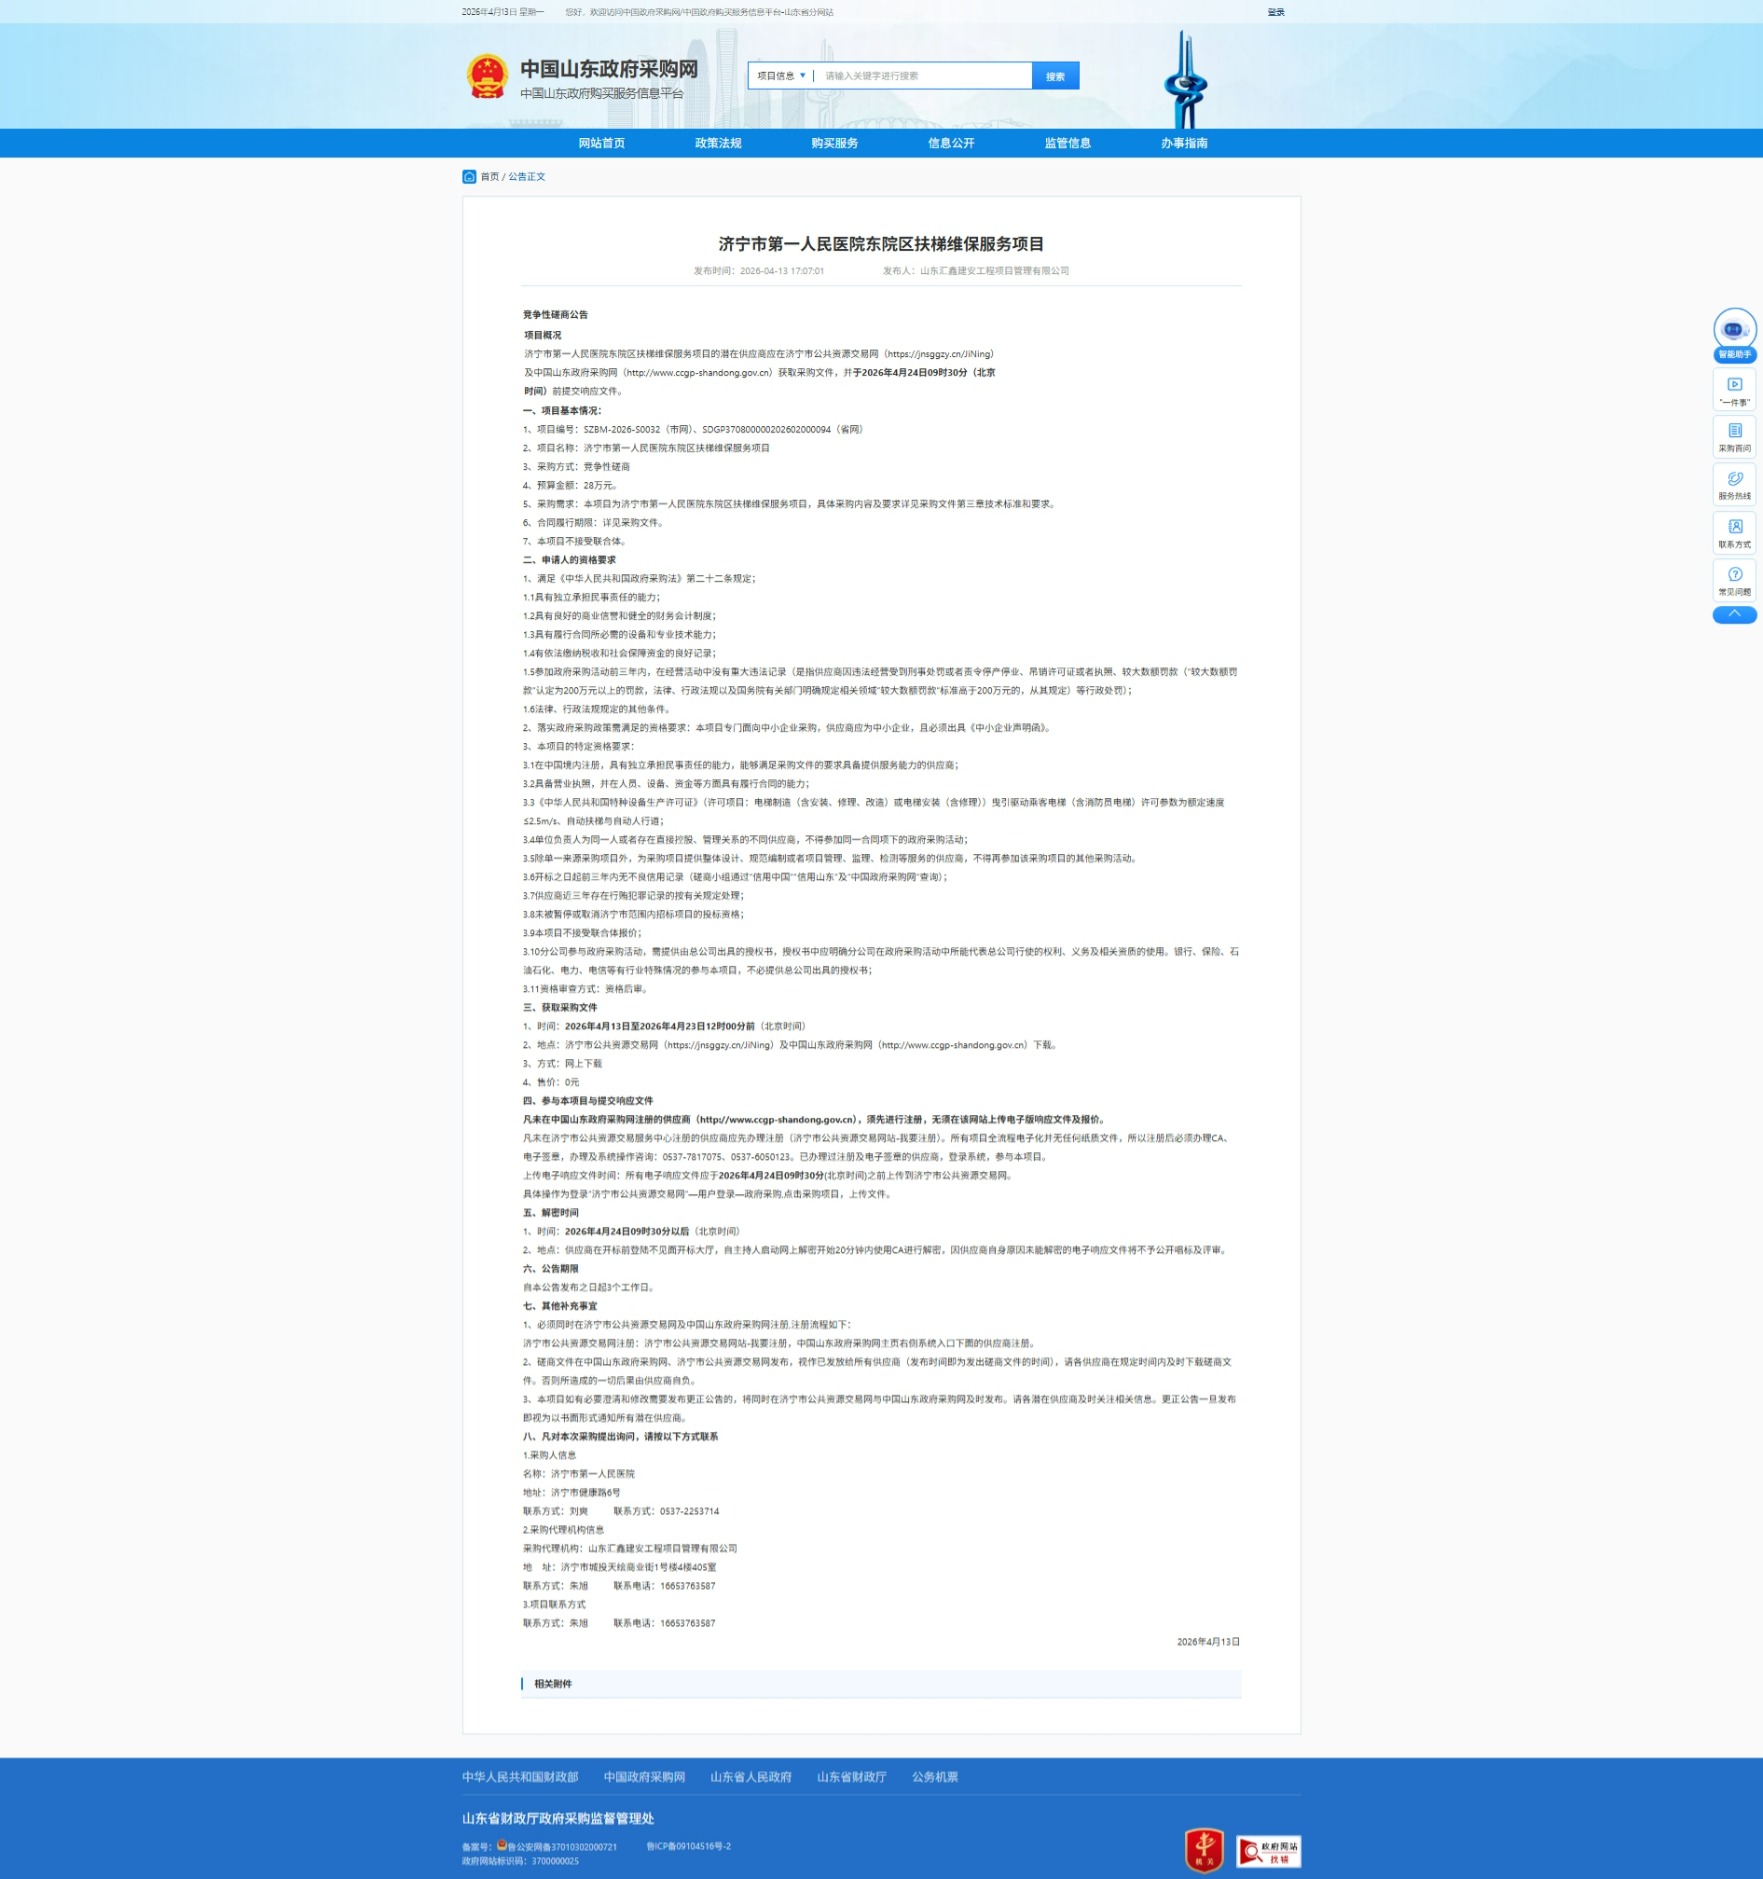The image size is (1763, 1879).
Task: Open the 政策法规 navigation menu
Action: point(718,143)
